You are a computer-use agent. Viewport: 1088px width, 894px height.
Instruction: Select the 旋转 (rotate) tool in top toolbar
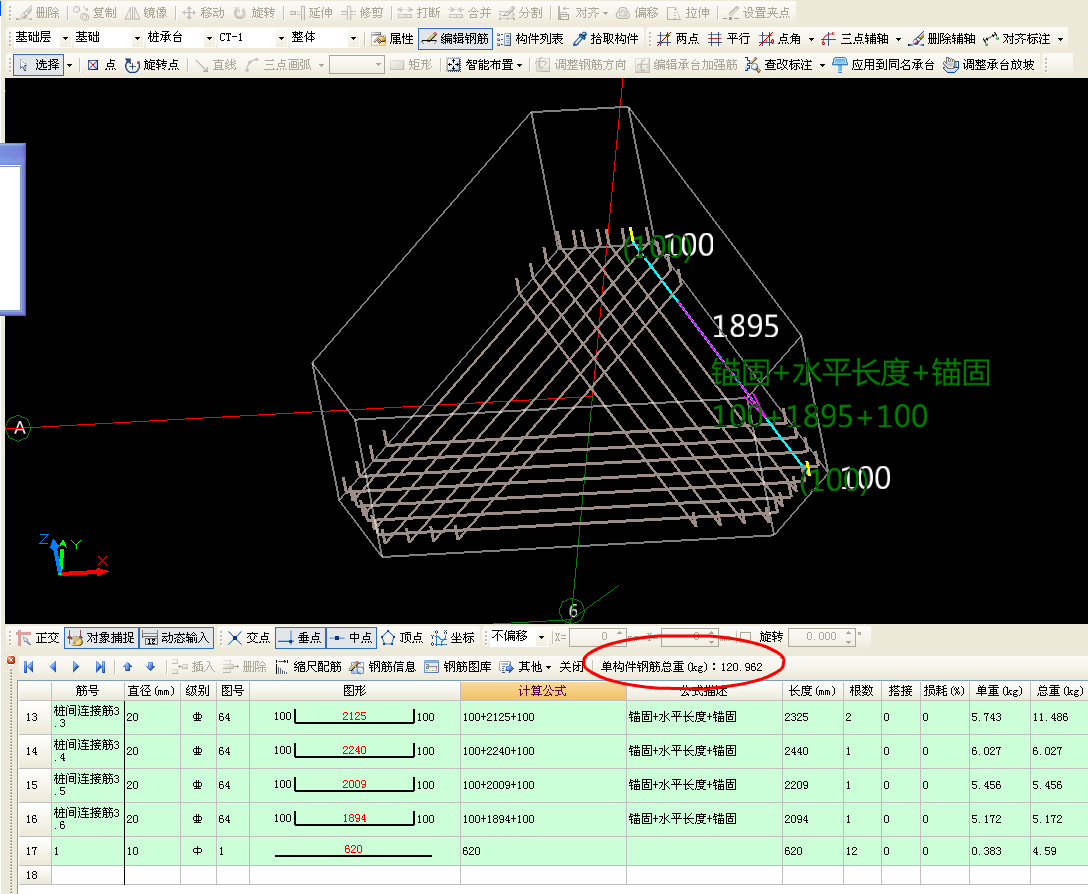coord(254,12)
